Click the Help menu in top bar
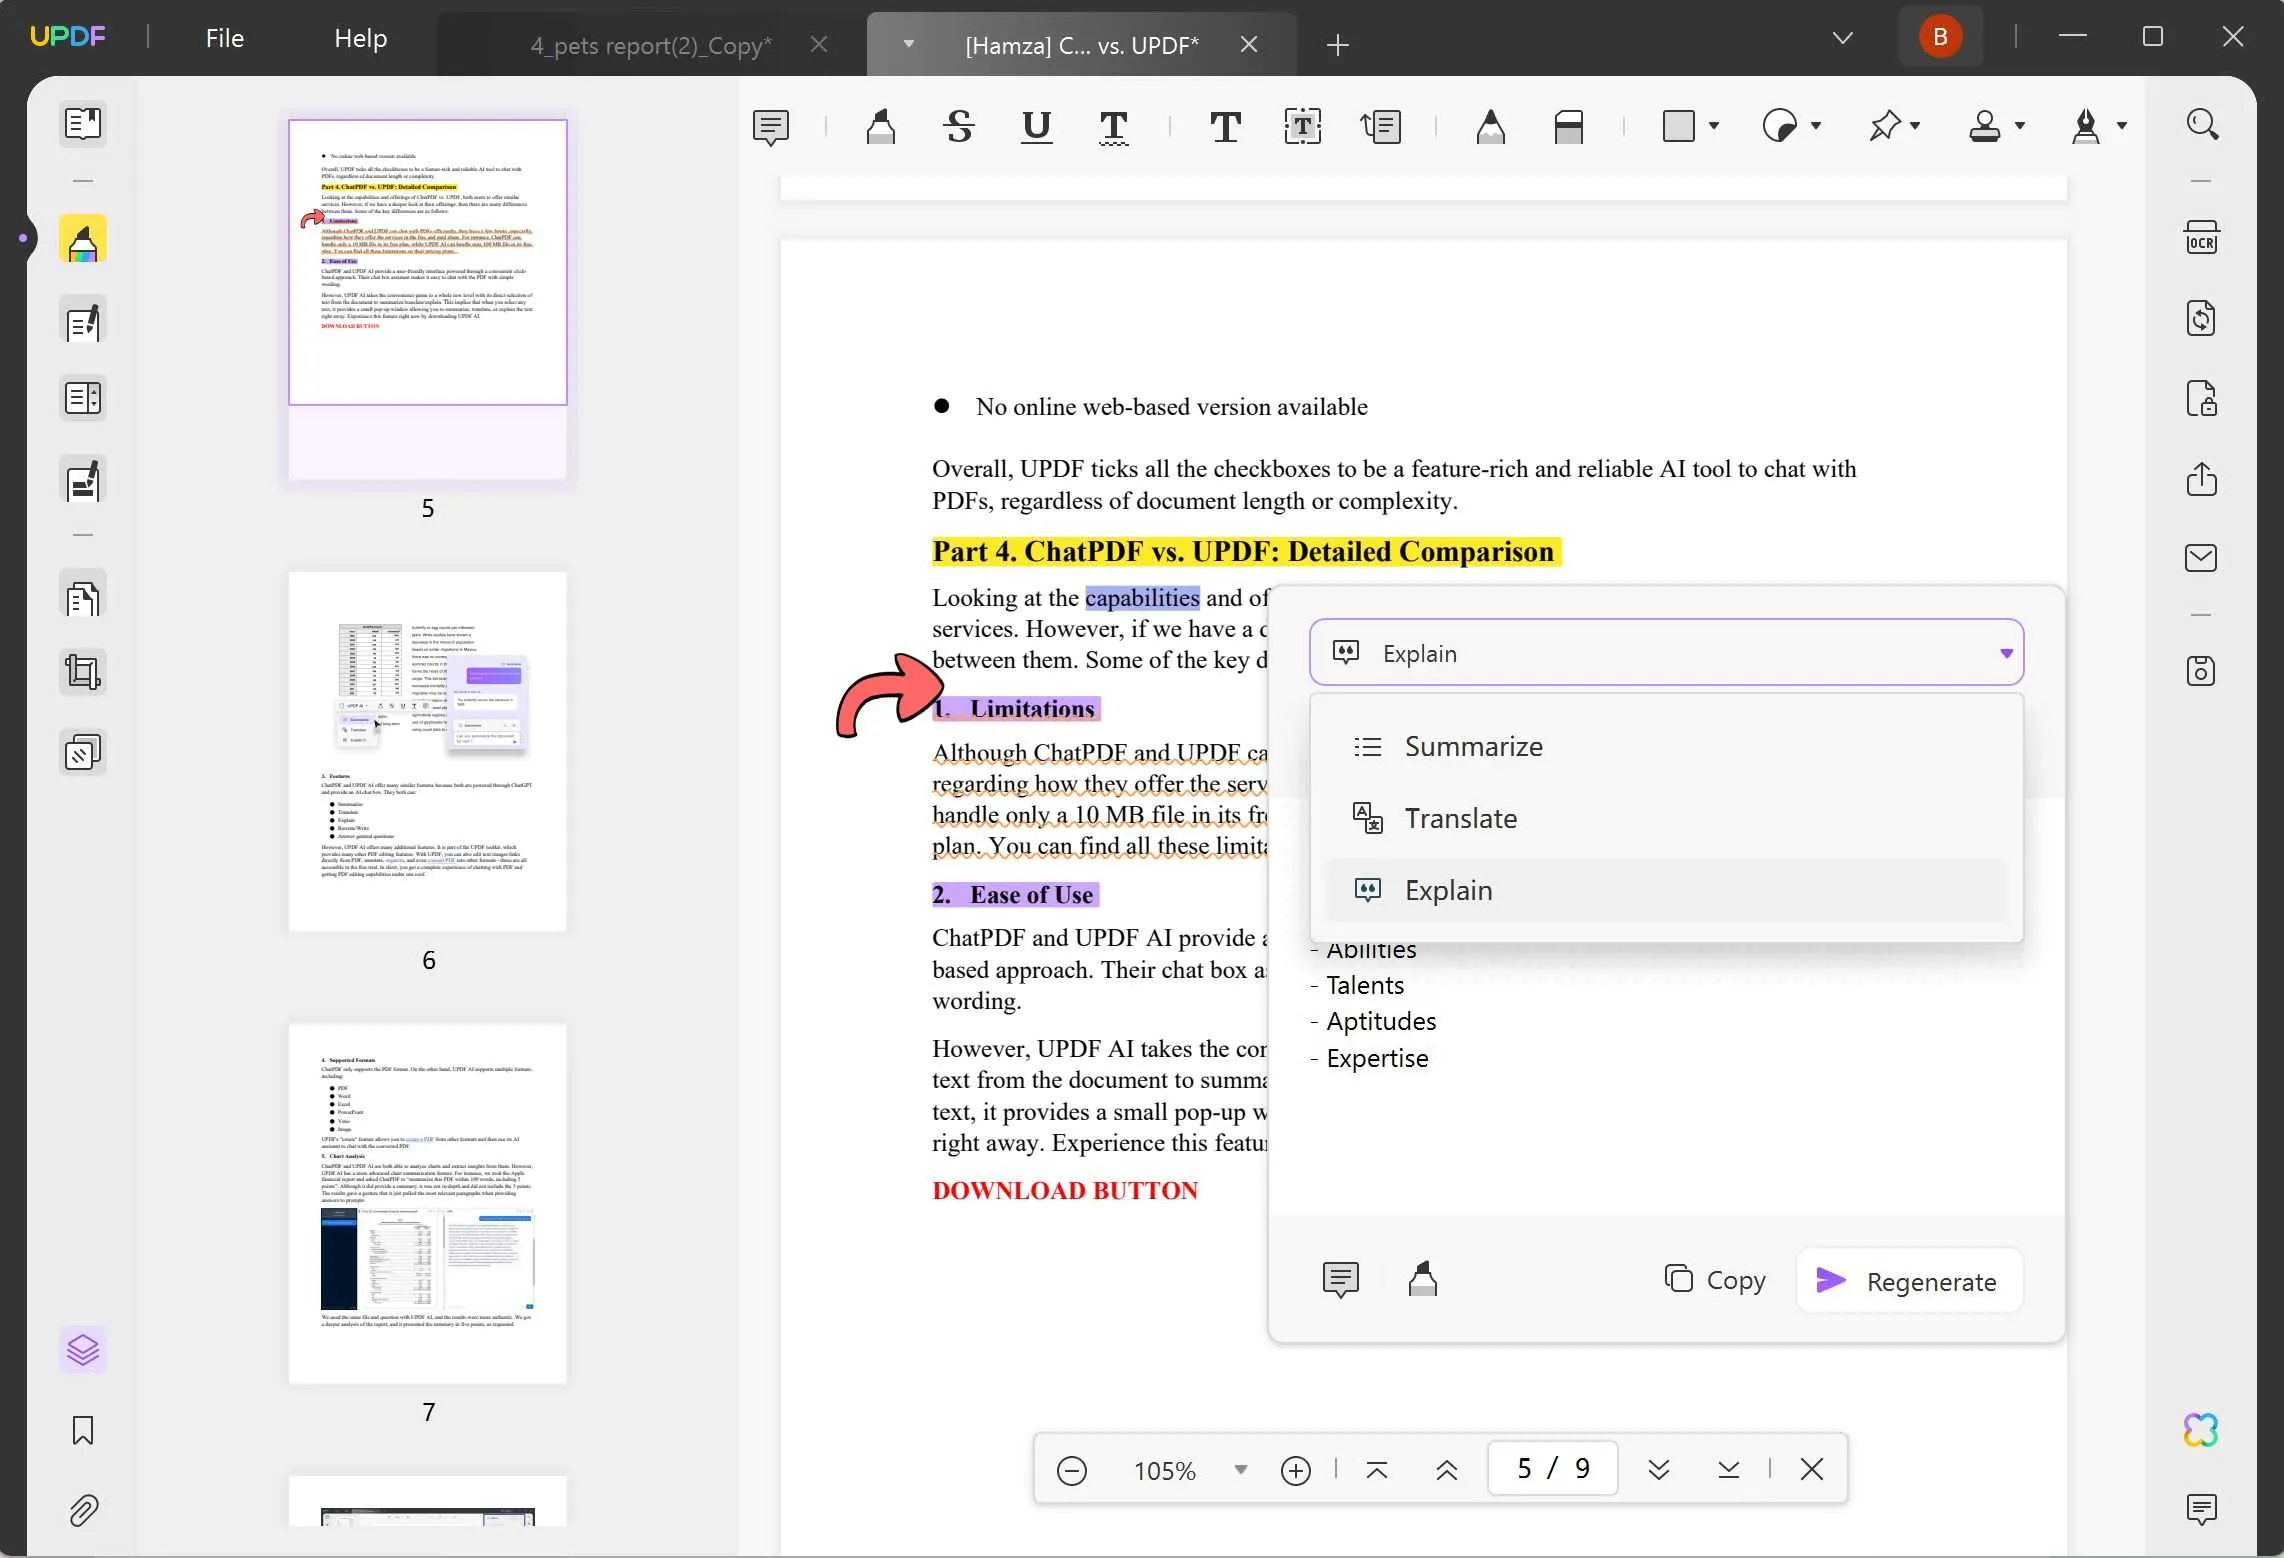Screen dimensions: 2284x1558 pos(359,38)
